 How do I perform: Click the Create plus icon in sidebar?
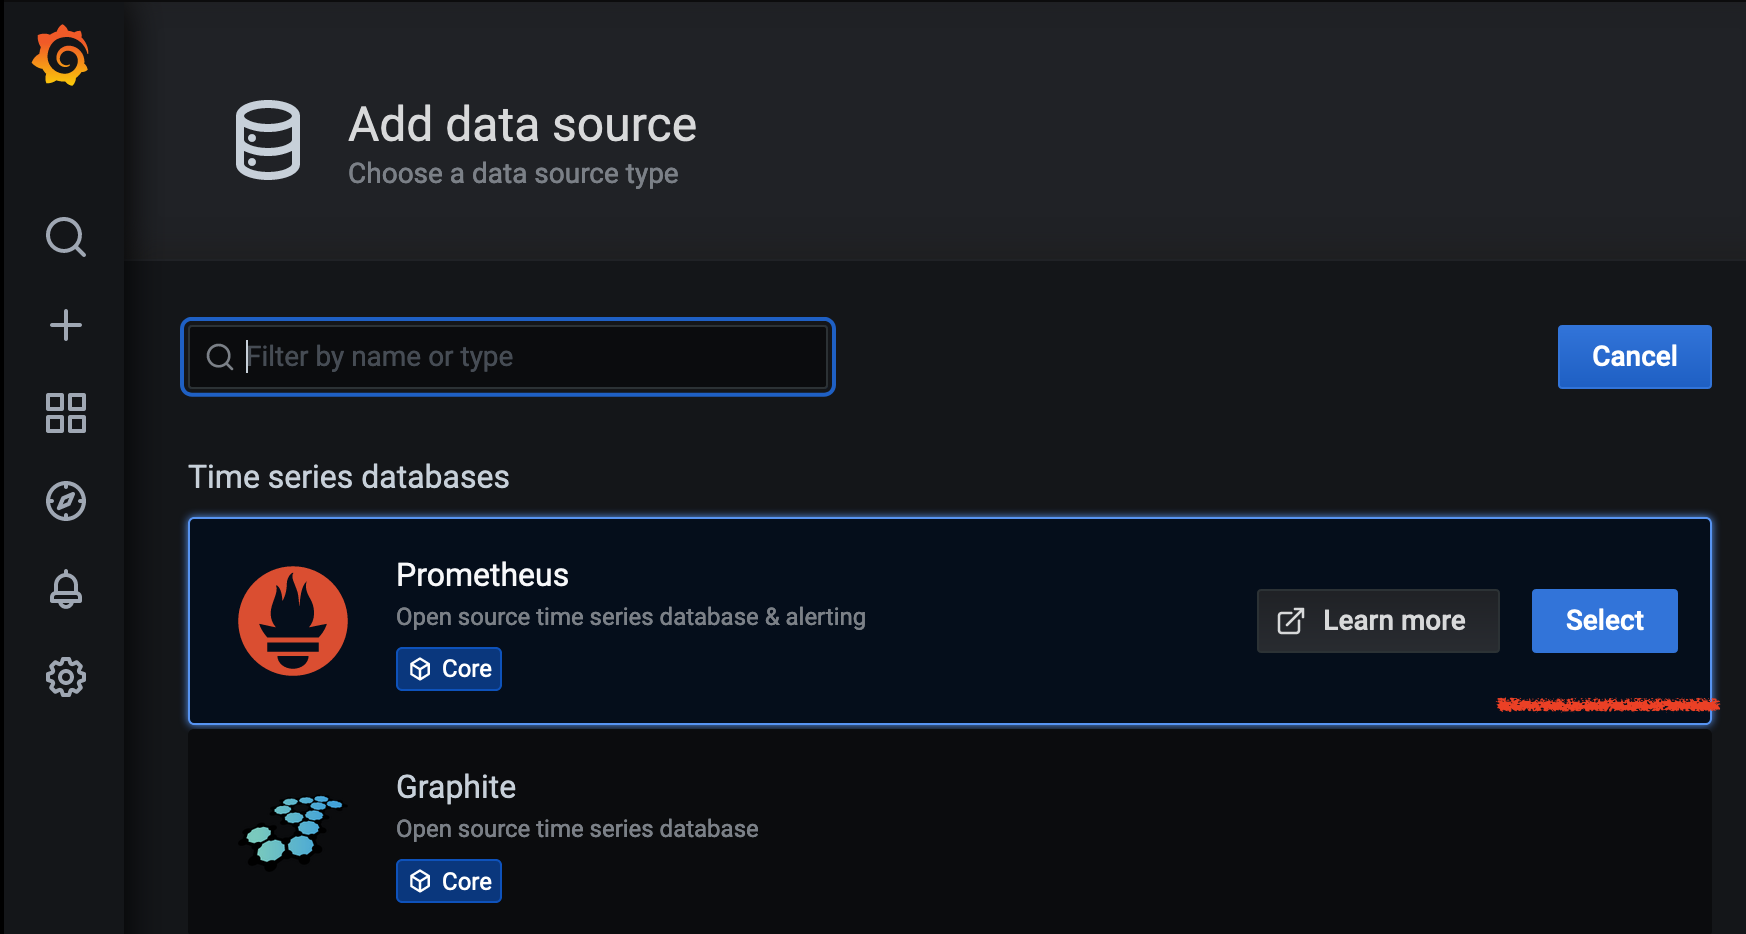66,325
